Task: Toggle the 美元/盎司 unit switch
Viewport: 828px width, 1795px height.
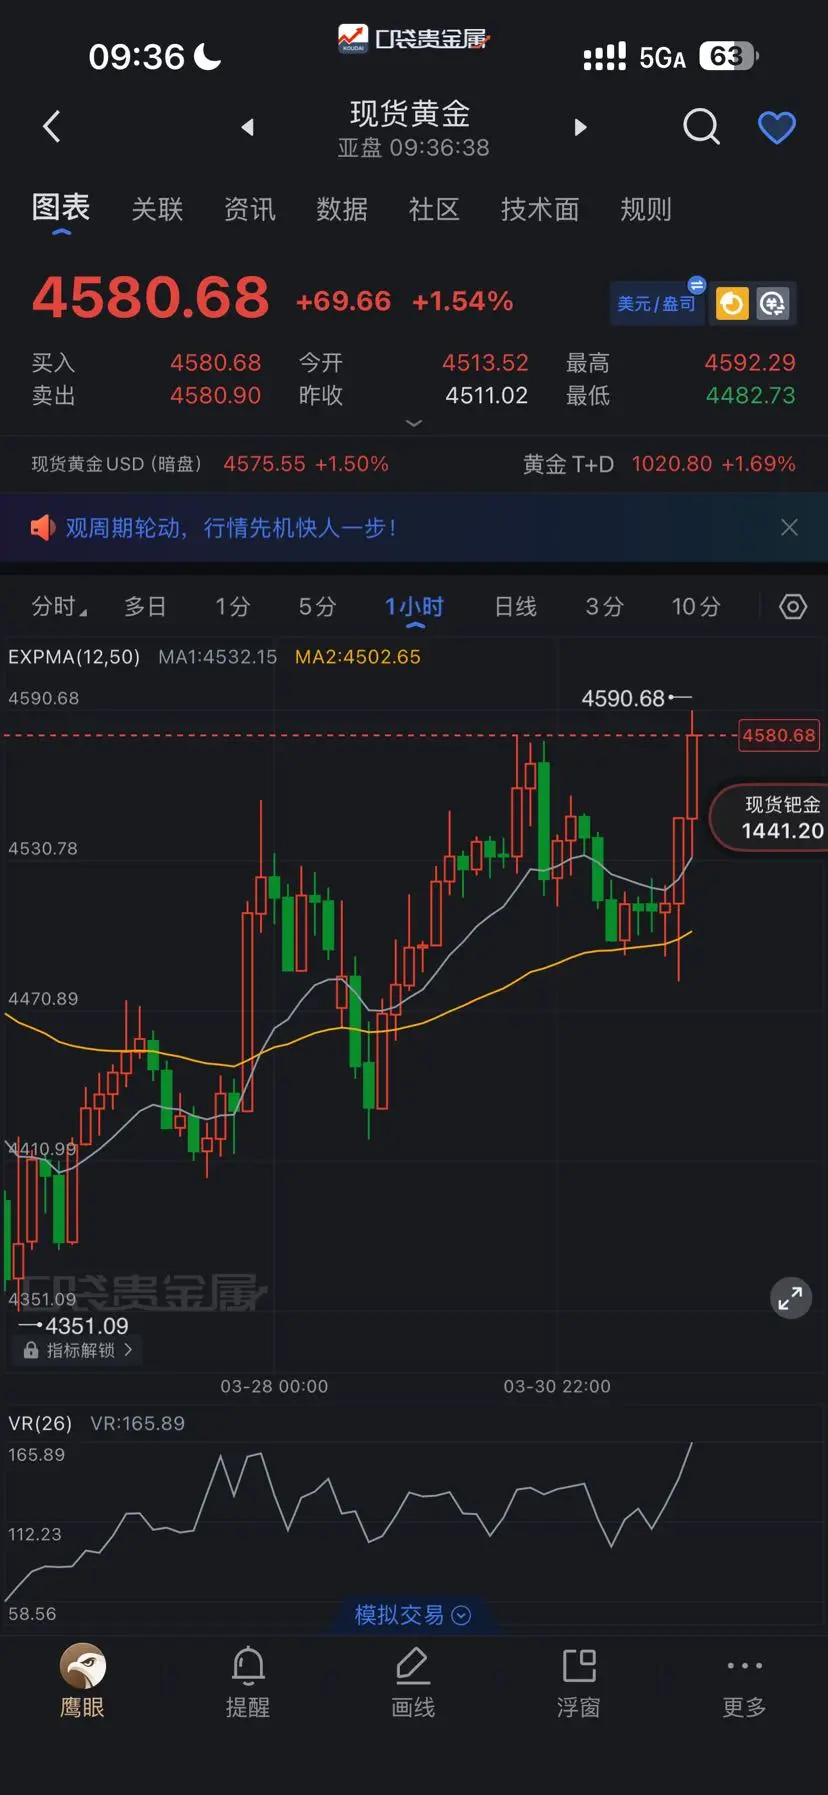Action: [657, 303]
